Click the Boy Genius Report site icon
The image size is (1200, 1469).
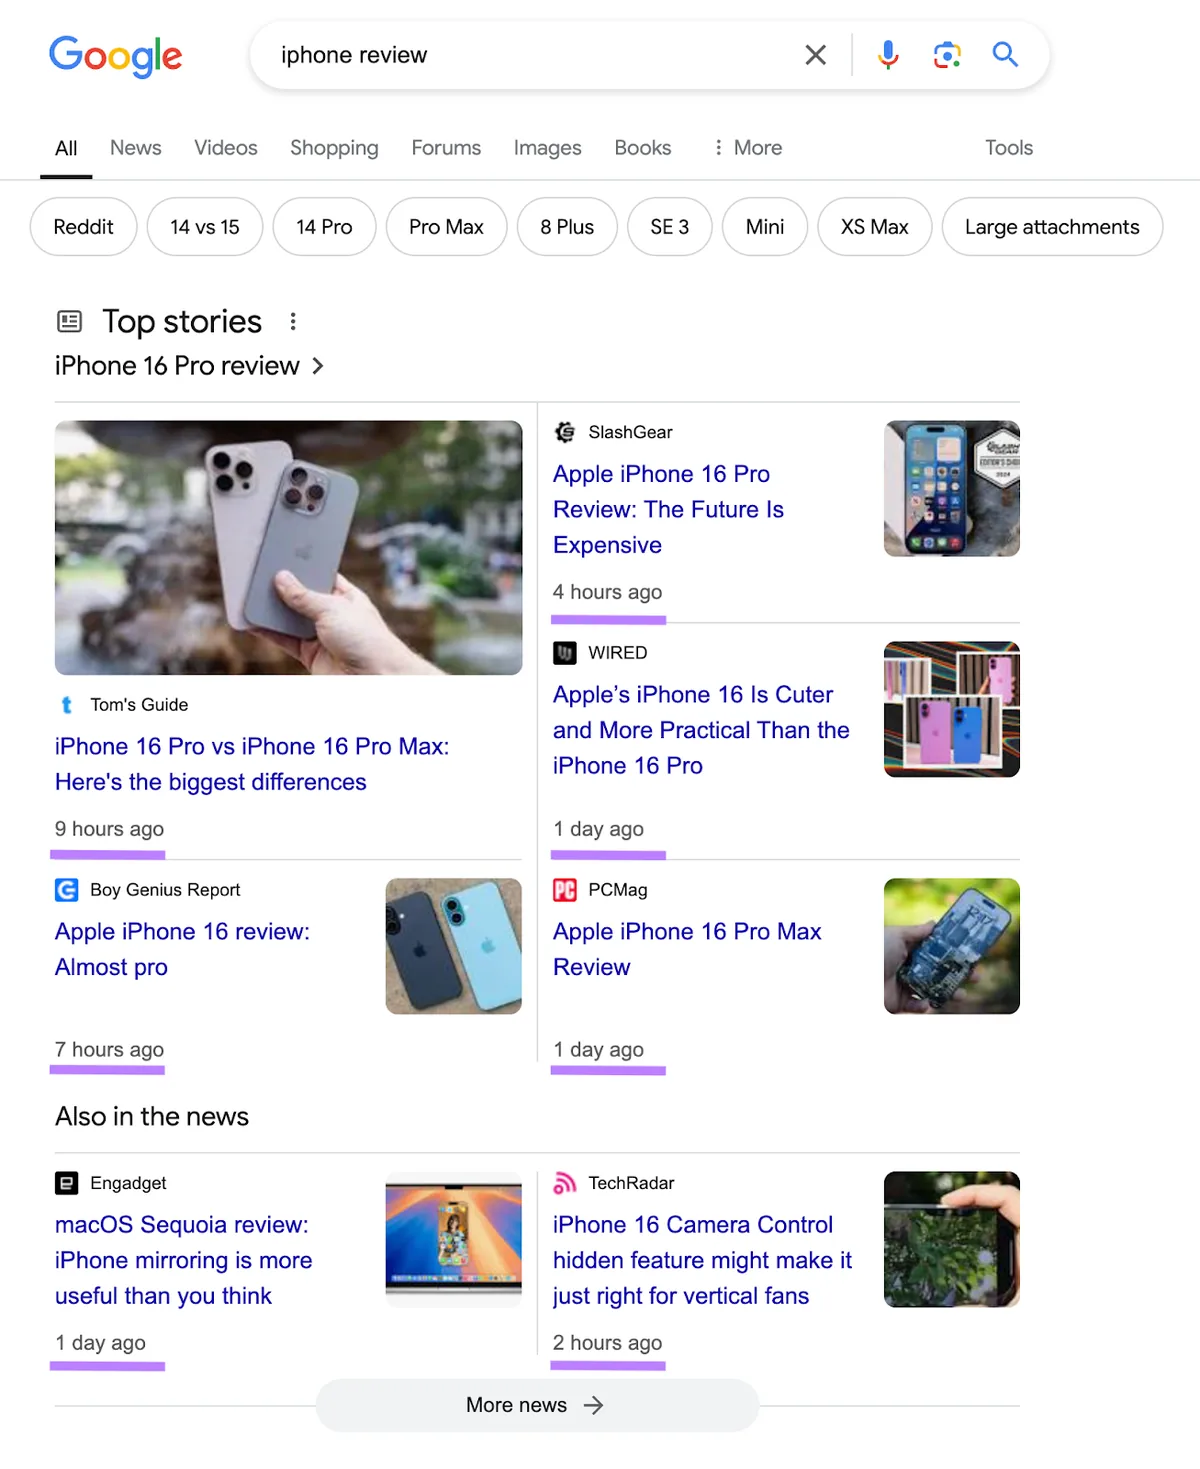[x=67, y=890]
